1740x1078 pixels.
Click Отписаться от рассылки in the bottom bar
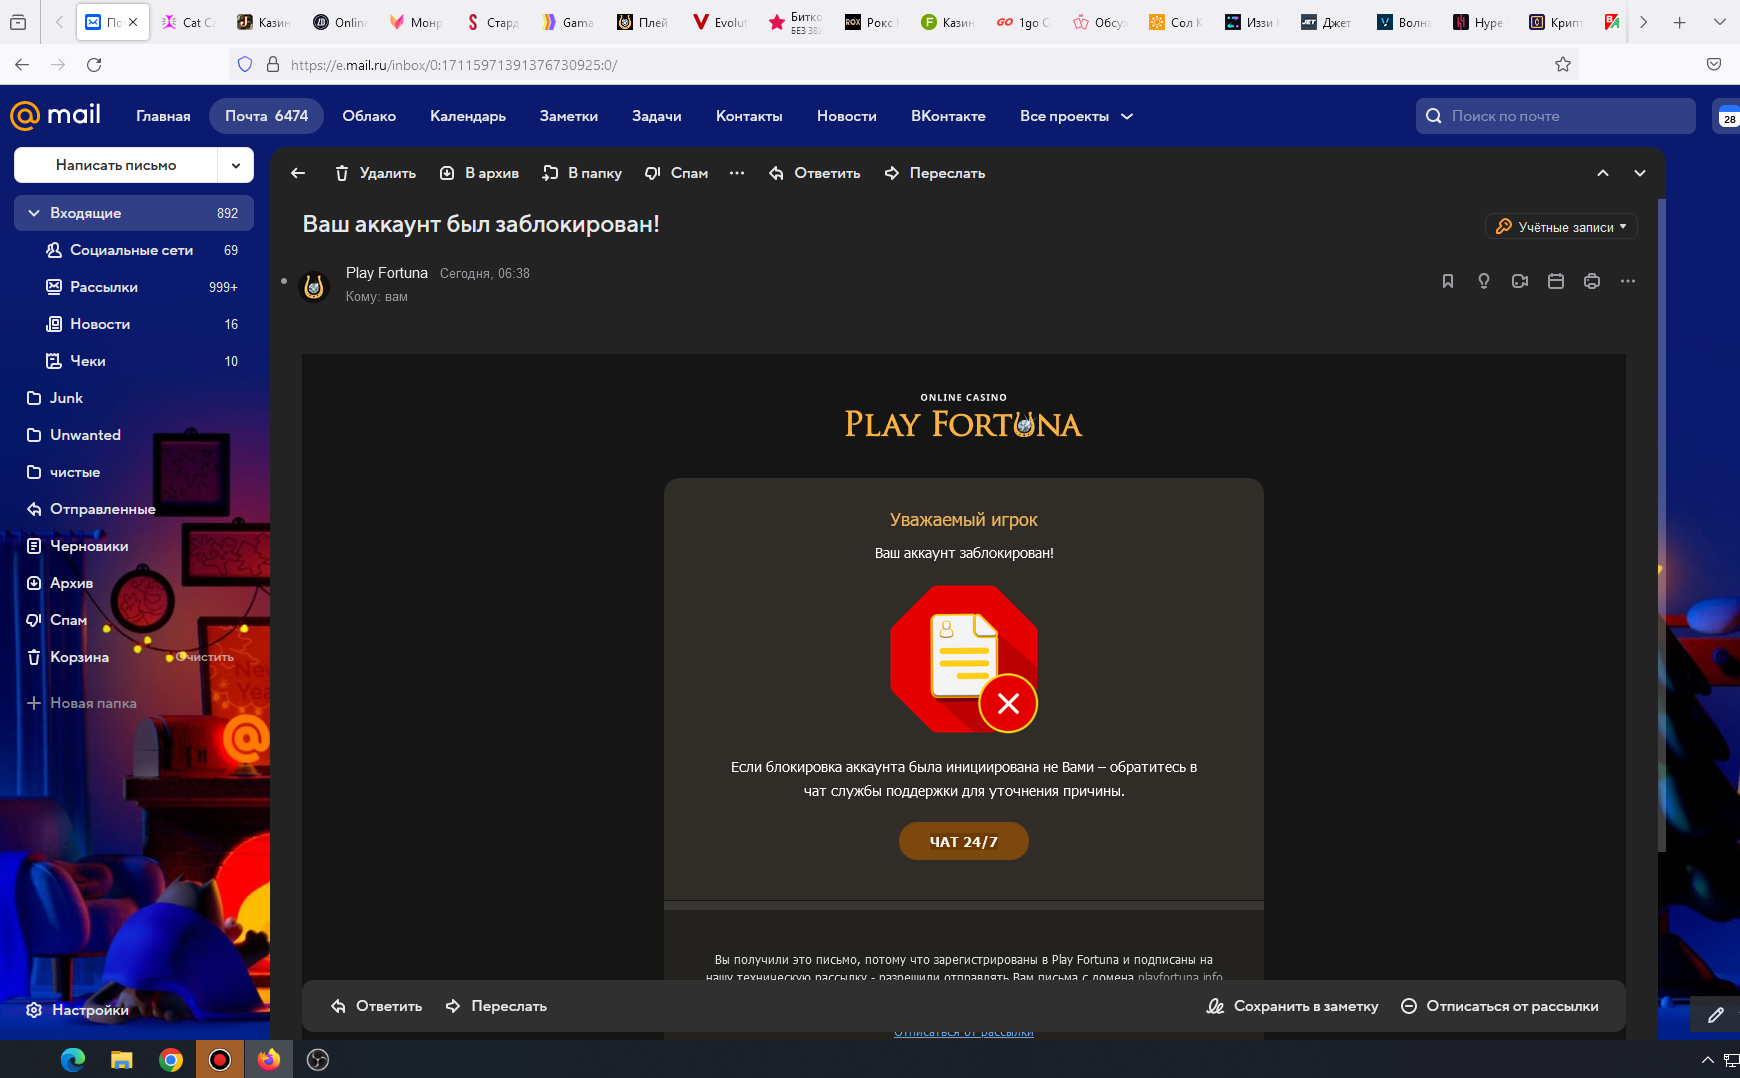(1499, 1006)
